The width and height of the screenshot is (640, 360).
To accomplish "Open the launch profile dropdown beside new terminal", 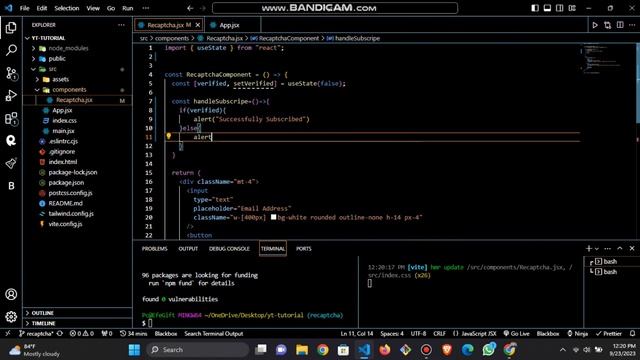I will [x=597, y=249].
